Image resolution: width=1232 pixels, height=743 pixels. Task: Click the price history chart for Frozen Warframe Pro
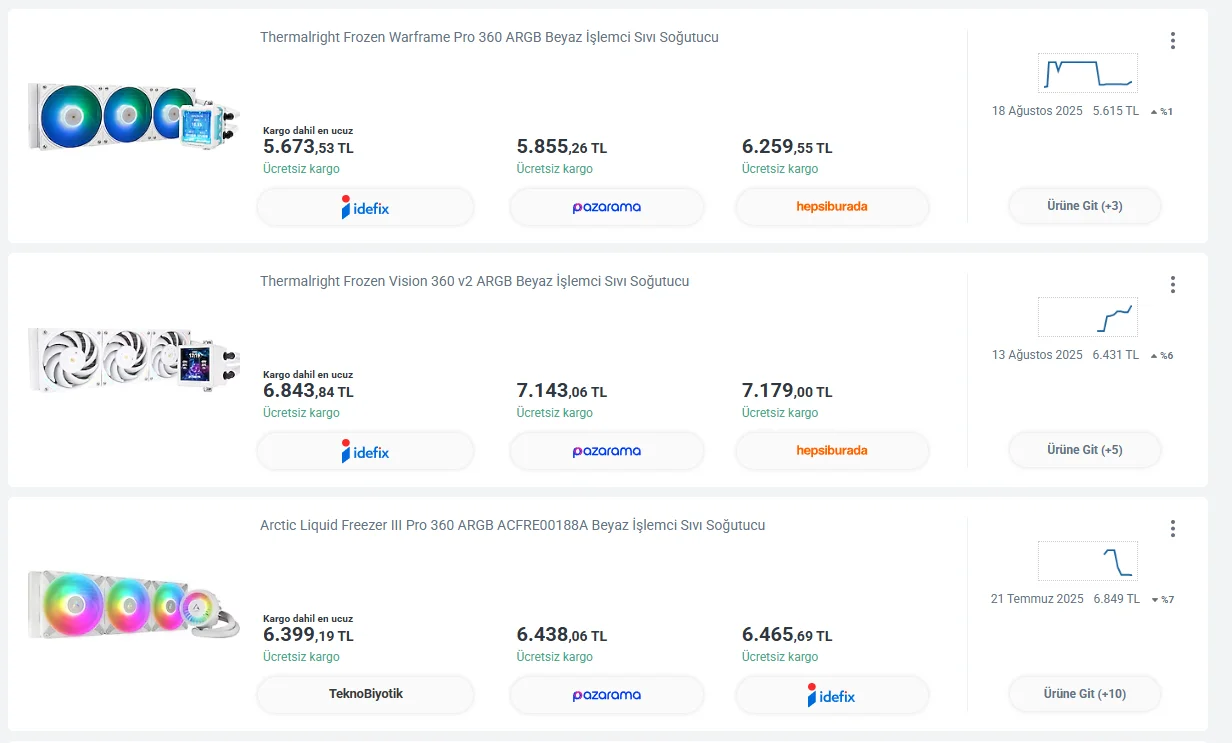(1088, 73)
